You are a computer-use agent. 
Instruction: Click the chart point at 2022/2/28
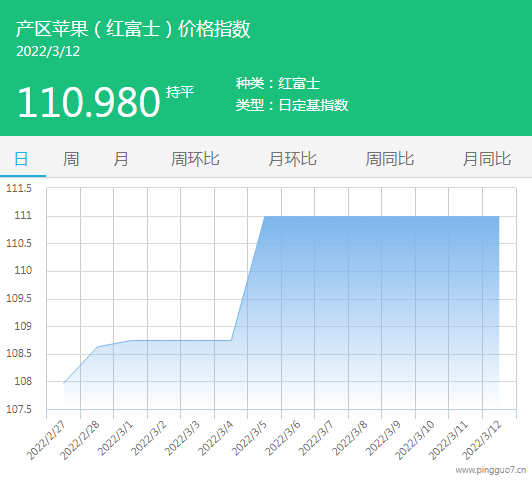point(97,347)
